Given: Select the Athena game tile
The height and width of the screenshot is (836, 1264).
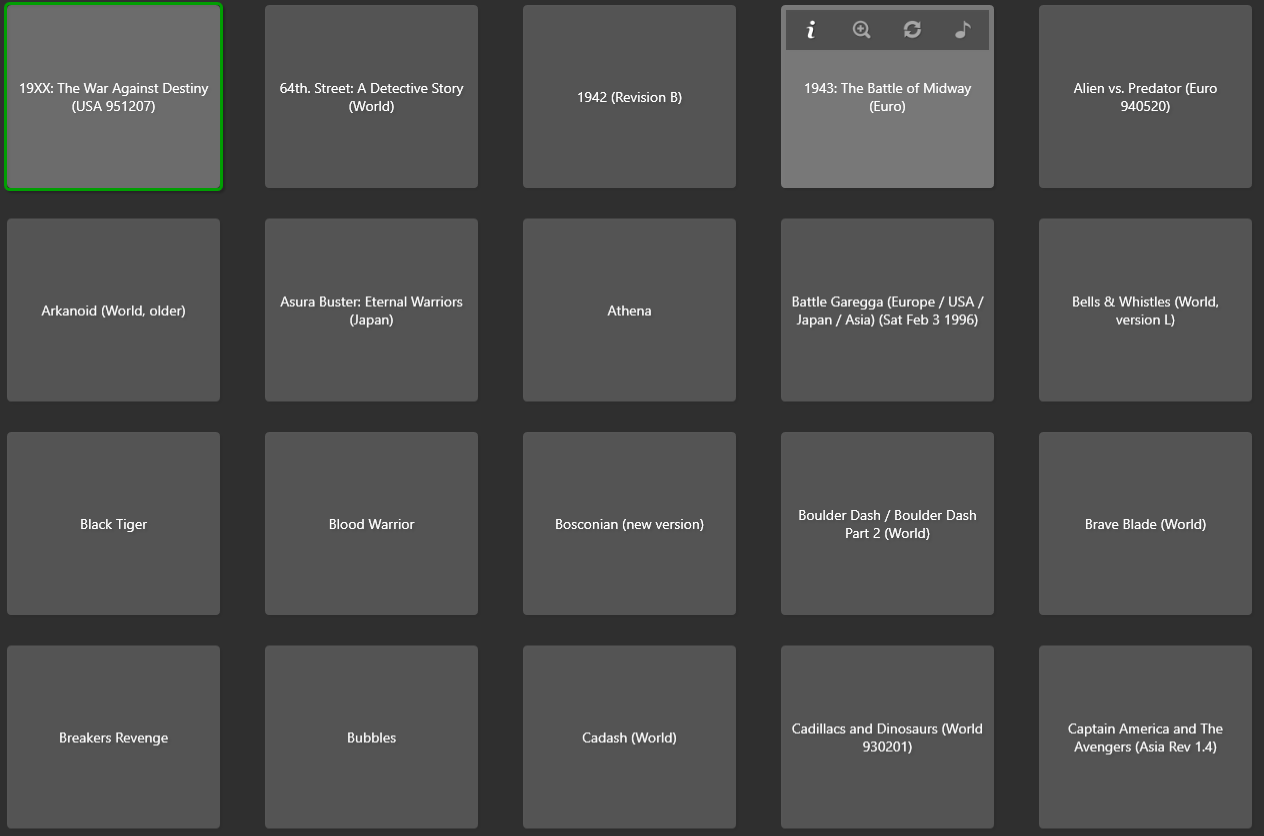Looking at the screenshot, I should (x=629, y=310).
